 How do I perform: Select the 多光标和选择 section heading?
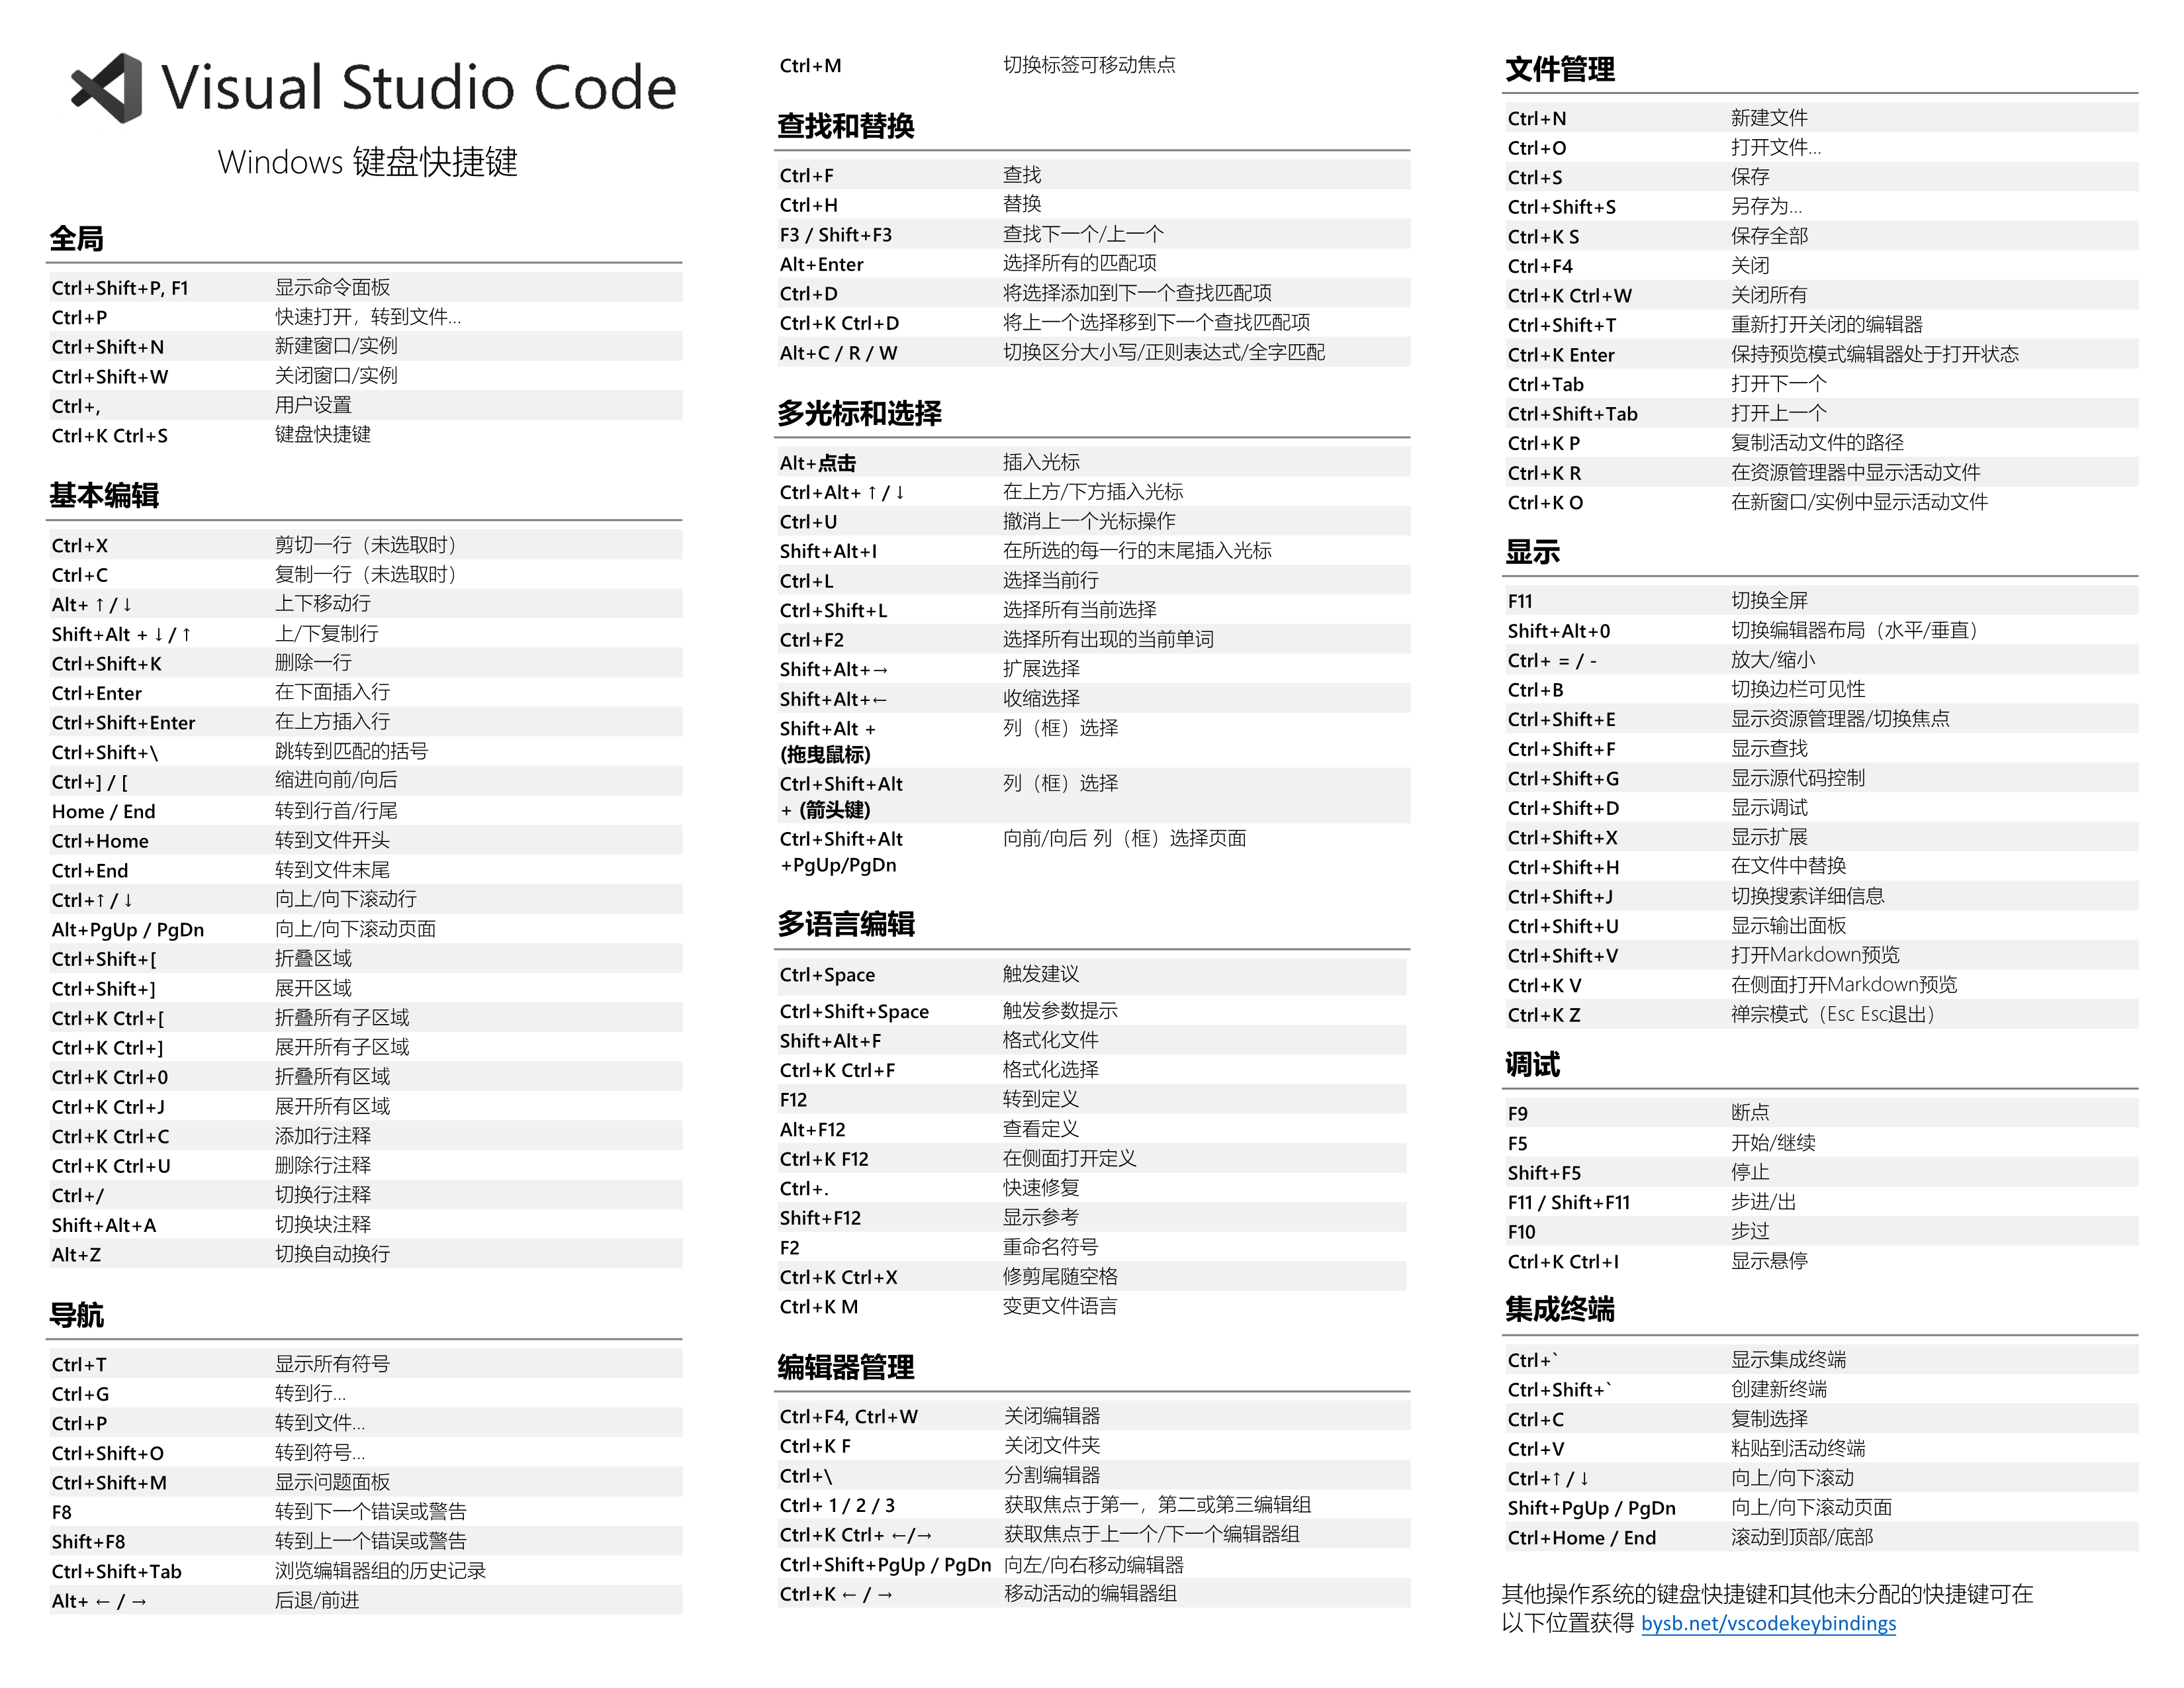tap(859, 414)
